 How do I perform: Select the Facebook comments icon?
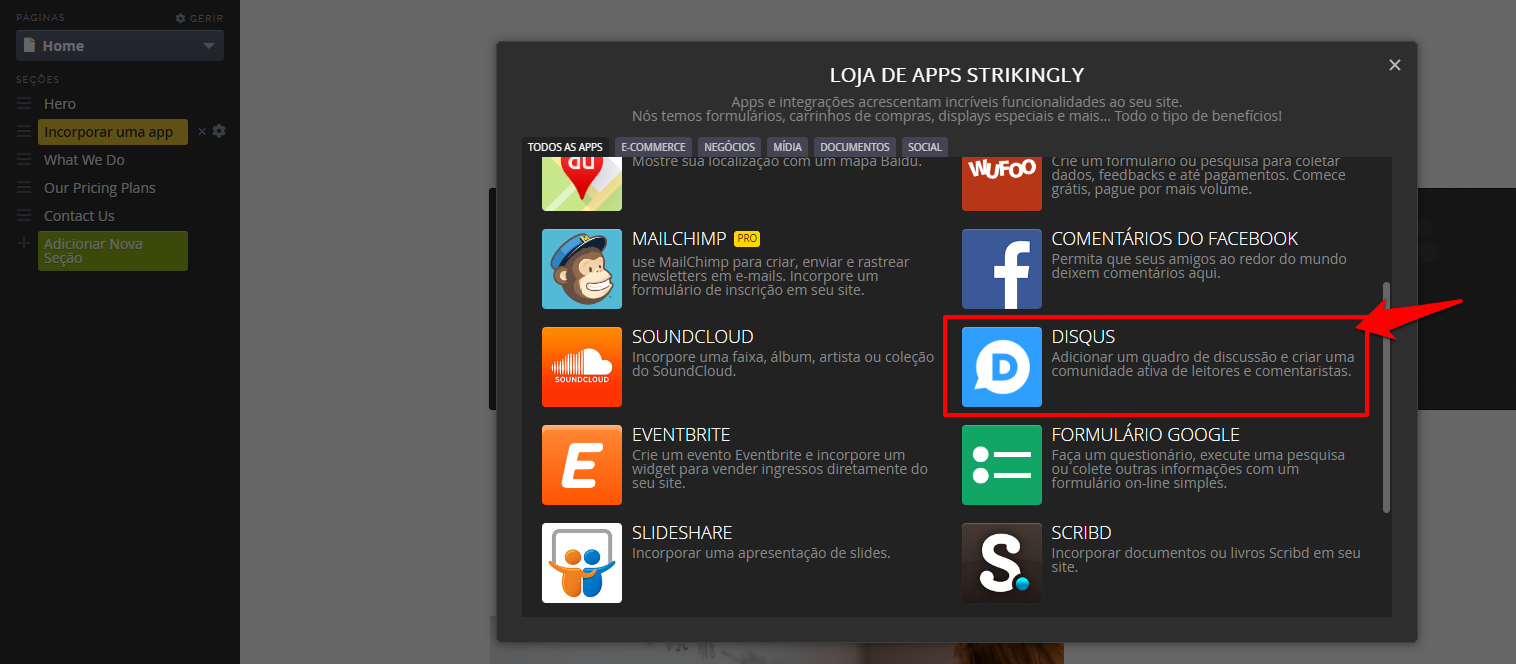pos(1002,269)
